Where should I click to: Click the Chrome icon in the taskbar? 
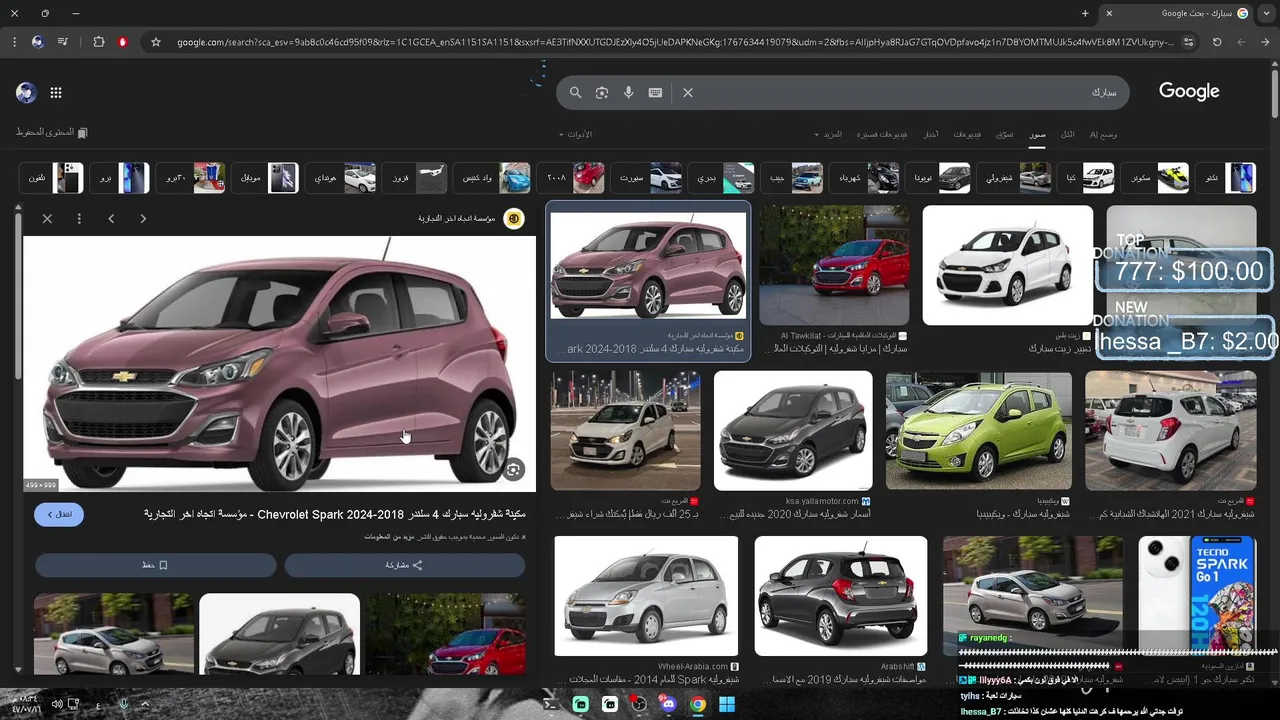698,704
